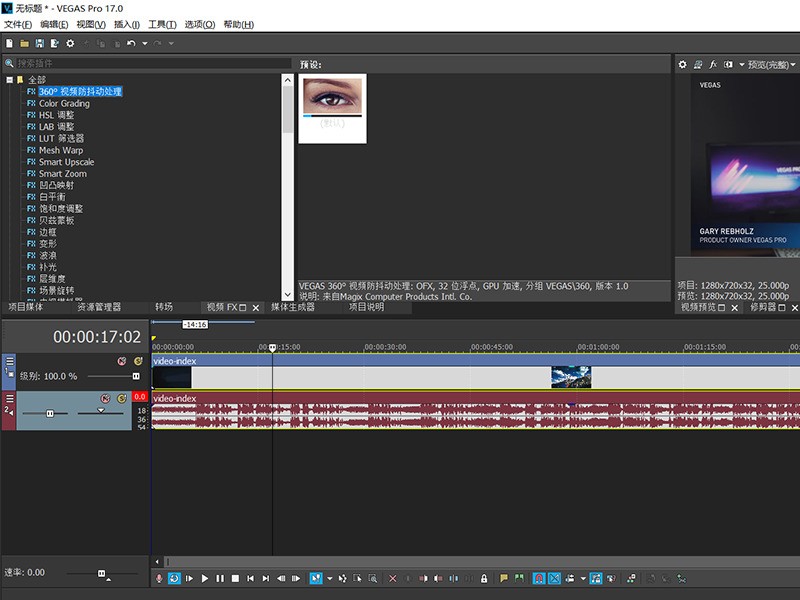Collapse the 全部 plugin tree node

(9, 80)
